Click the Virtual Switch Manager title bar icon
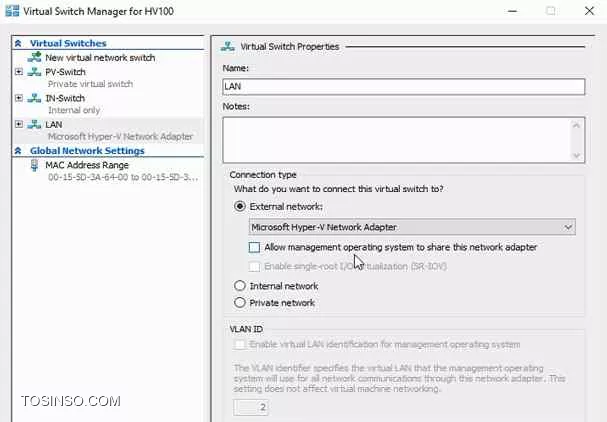The height and width of the screenshot is (422, 607). pyautogui.click(x=12, y=11)
